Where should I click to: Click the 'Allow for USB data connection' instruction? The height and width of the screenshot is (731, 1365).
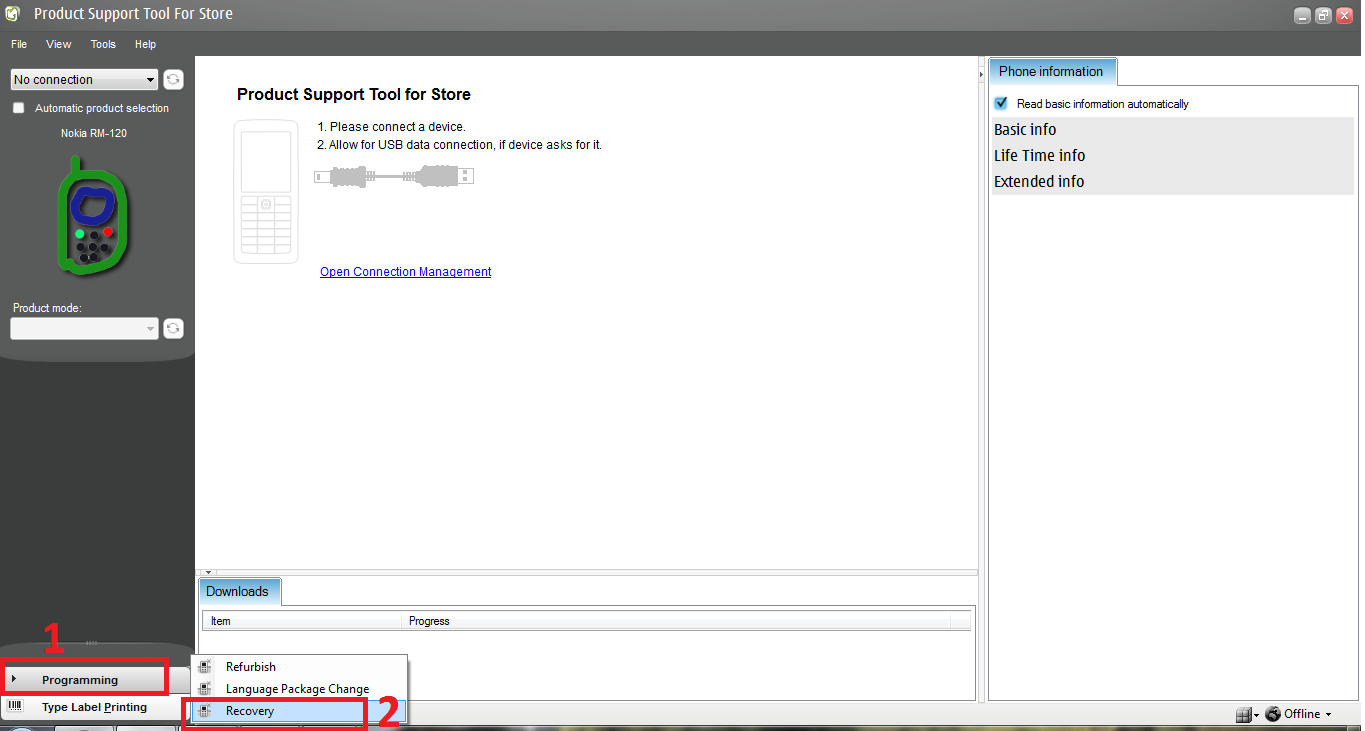(459, 145)
